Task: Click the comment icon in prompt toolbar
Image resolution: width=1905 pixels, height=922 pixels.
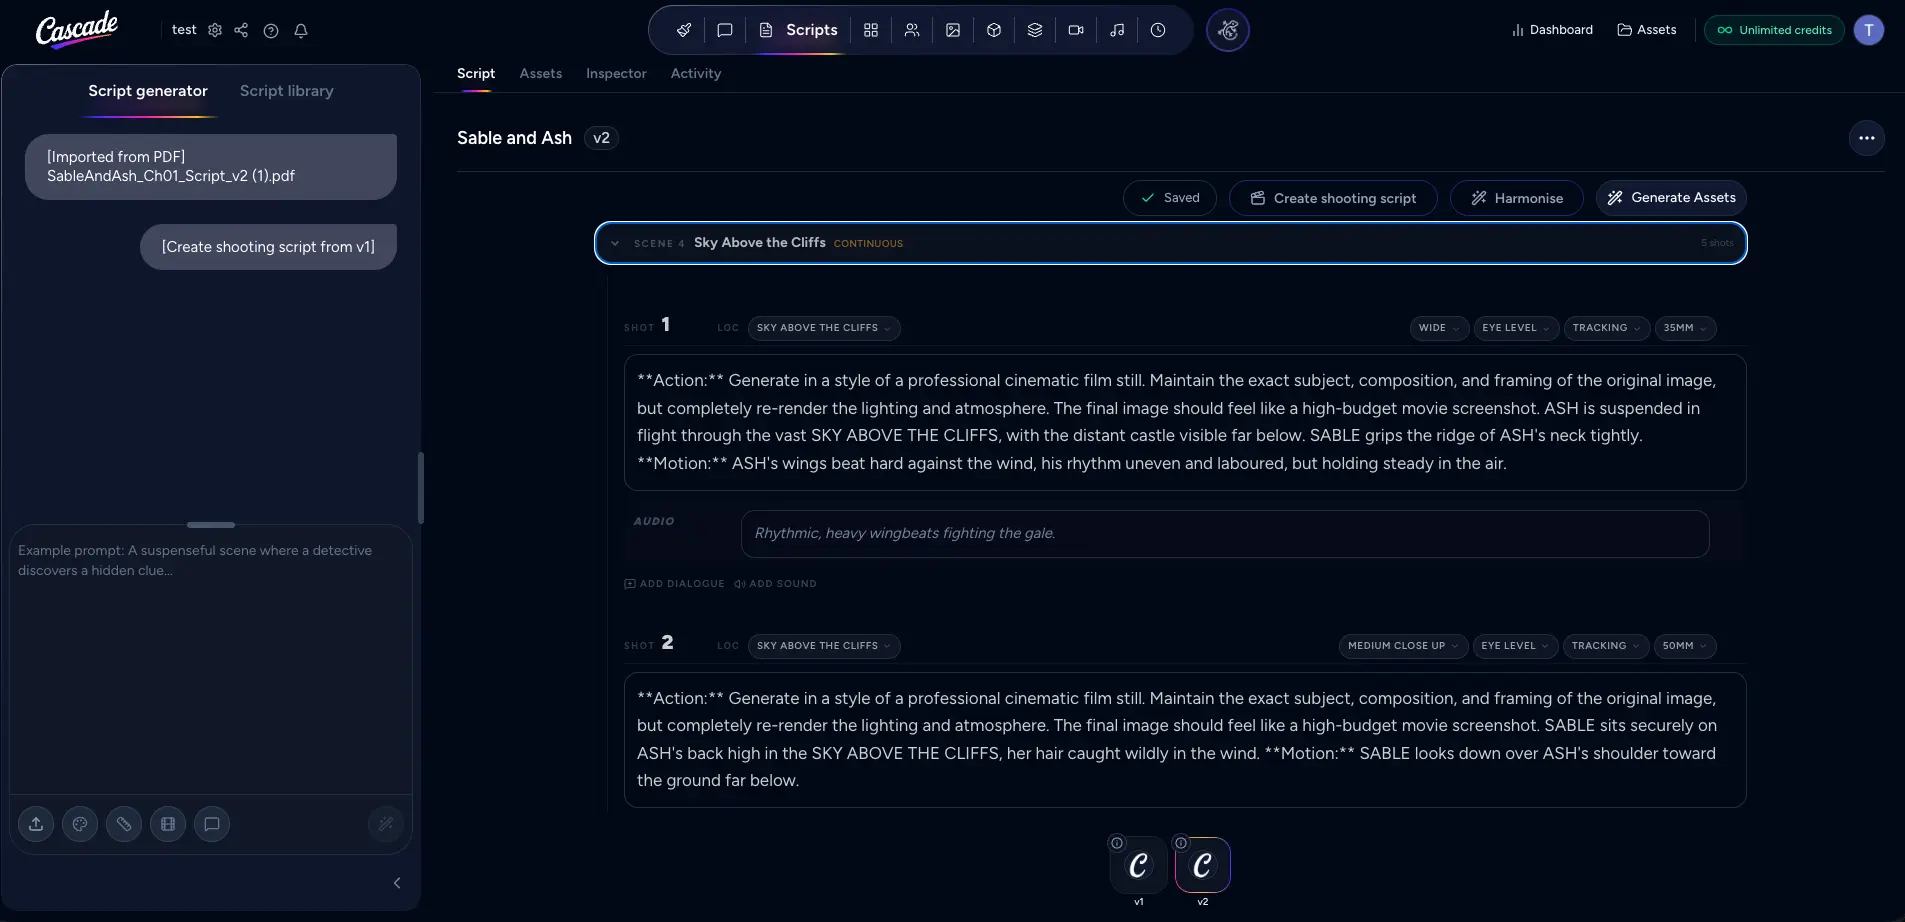Action: tap(212, 824)
